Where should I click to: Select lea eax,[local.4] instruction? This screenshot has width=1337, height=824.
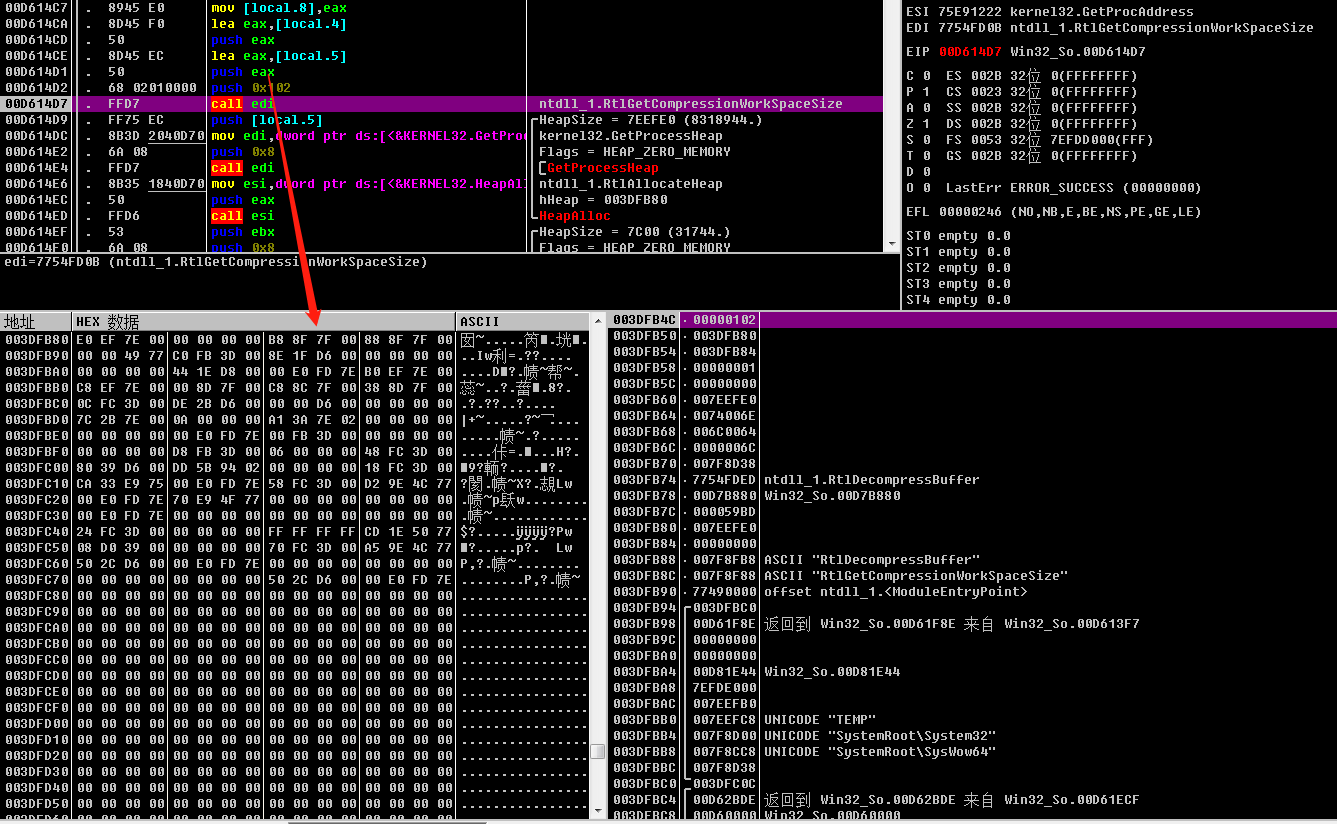coord(279,24)
